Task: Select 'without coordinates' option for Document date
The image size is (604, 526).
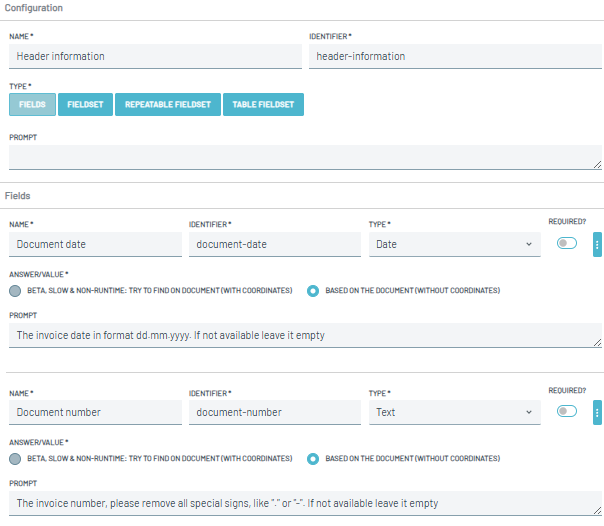Action: [x=313, y=291]
